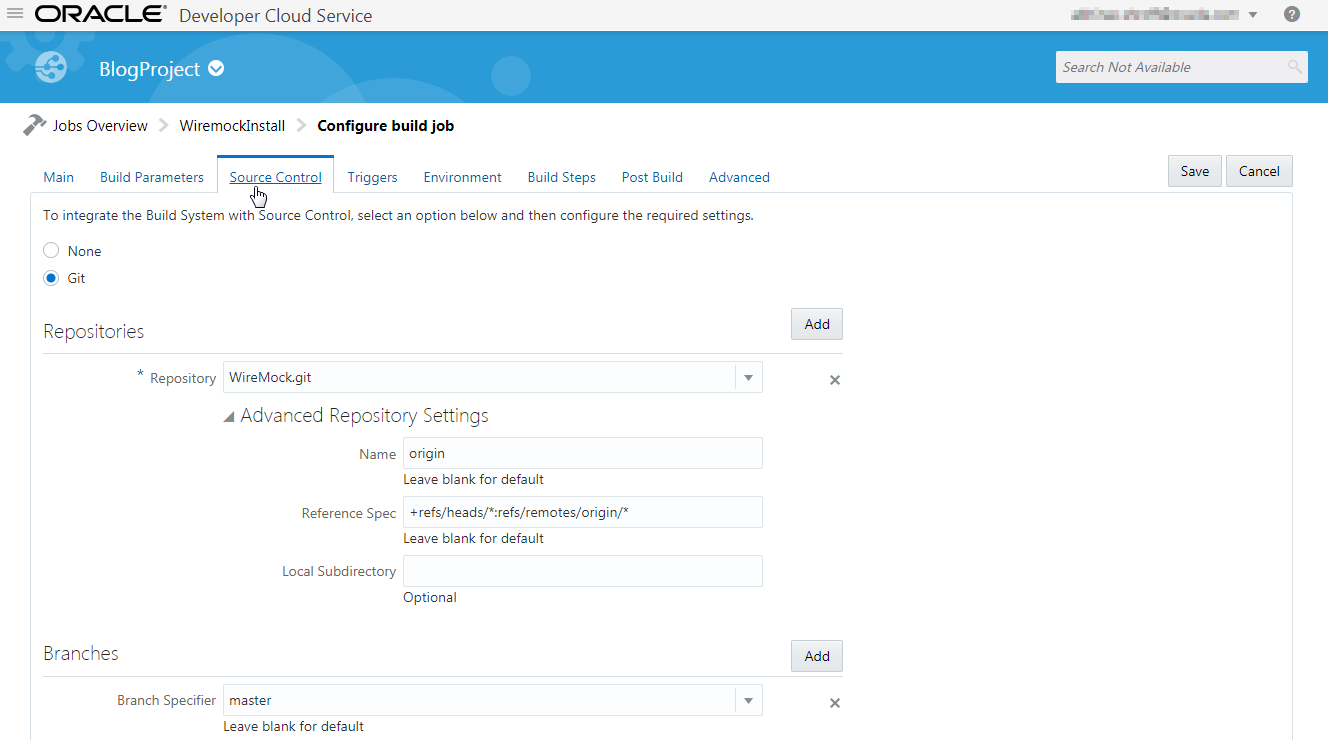Go to the Build Steps tab
The image size is (1328, 740).
point(562,177)
